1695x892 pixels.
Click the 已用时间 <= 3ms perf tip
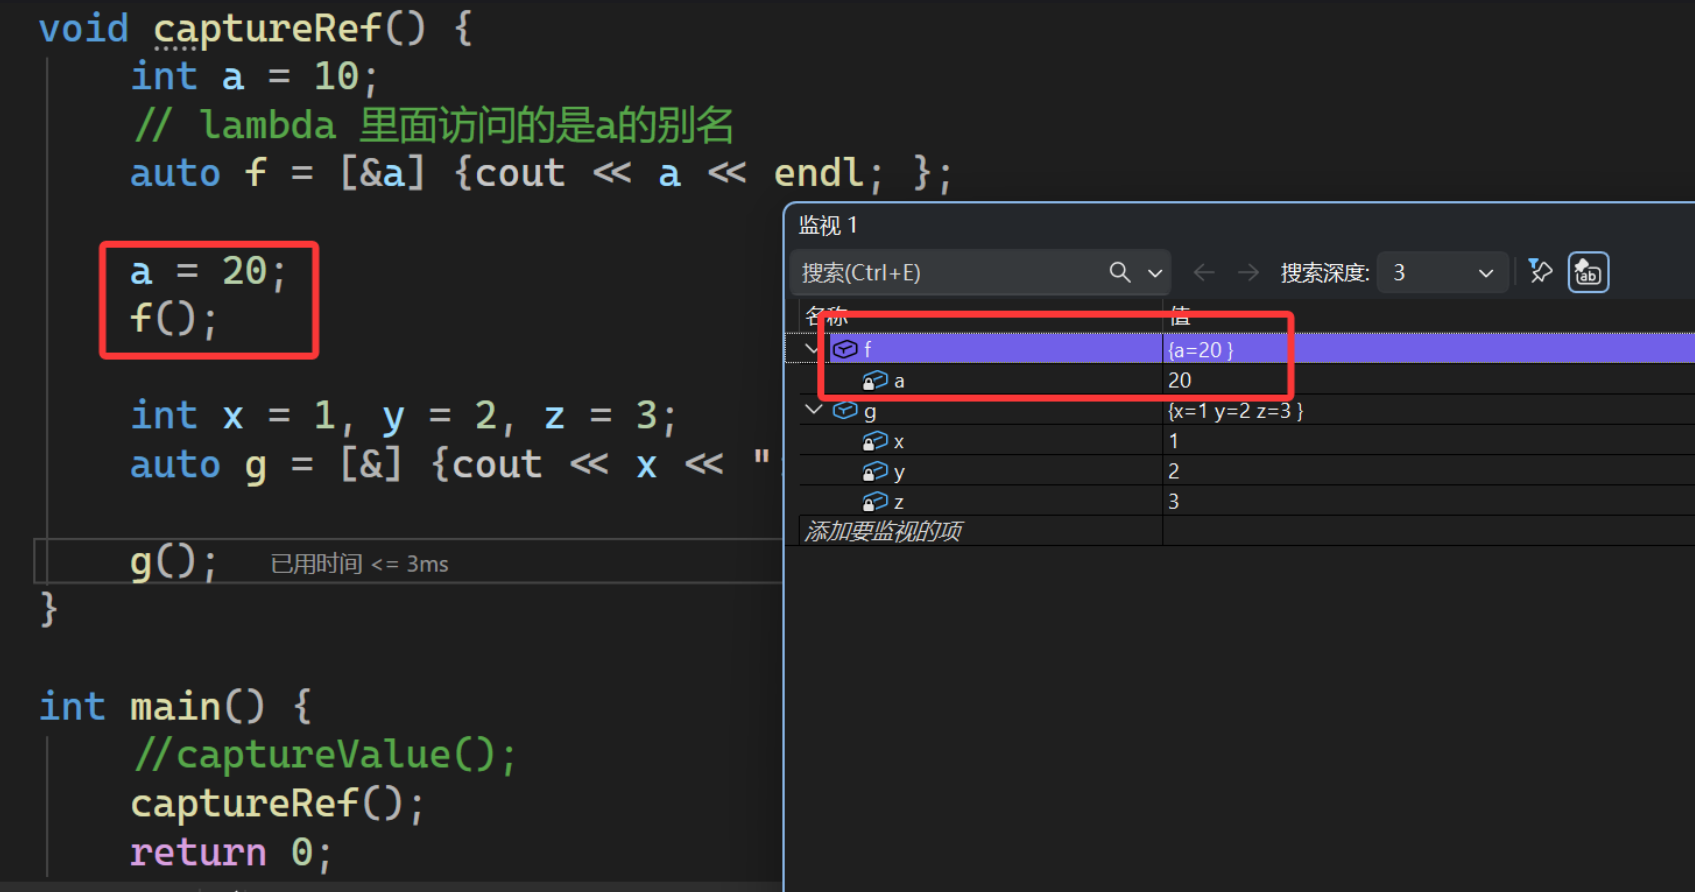coord(360,564)
